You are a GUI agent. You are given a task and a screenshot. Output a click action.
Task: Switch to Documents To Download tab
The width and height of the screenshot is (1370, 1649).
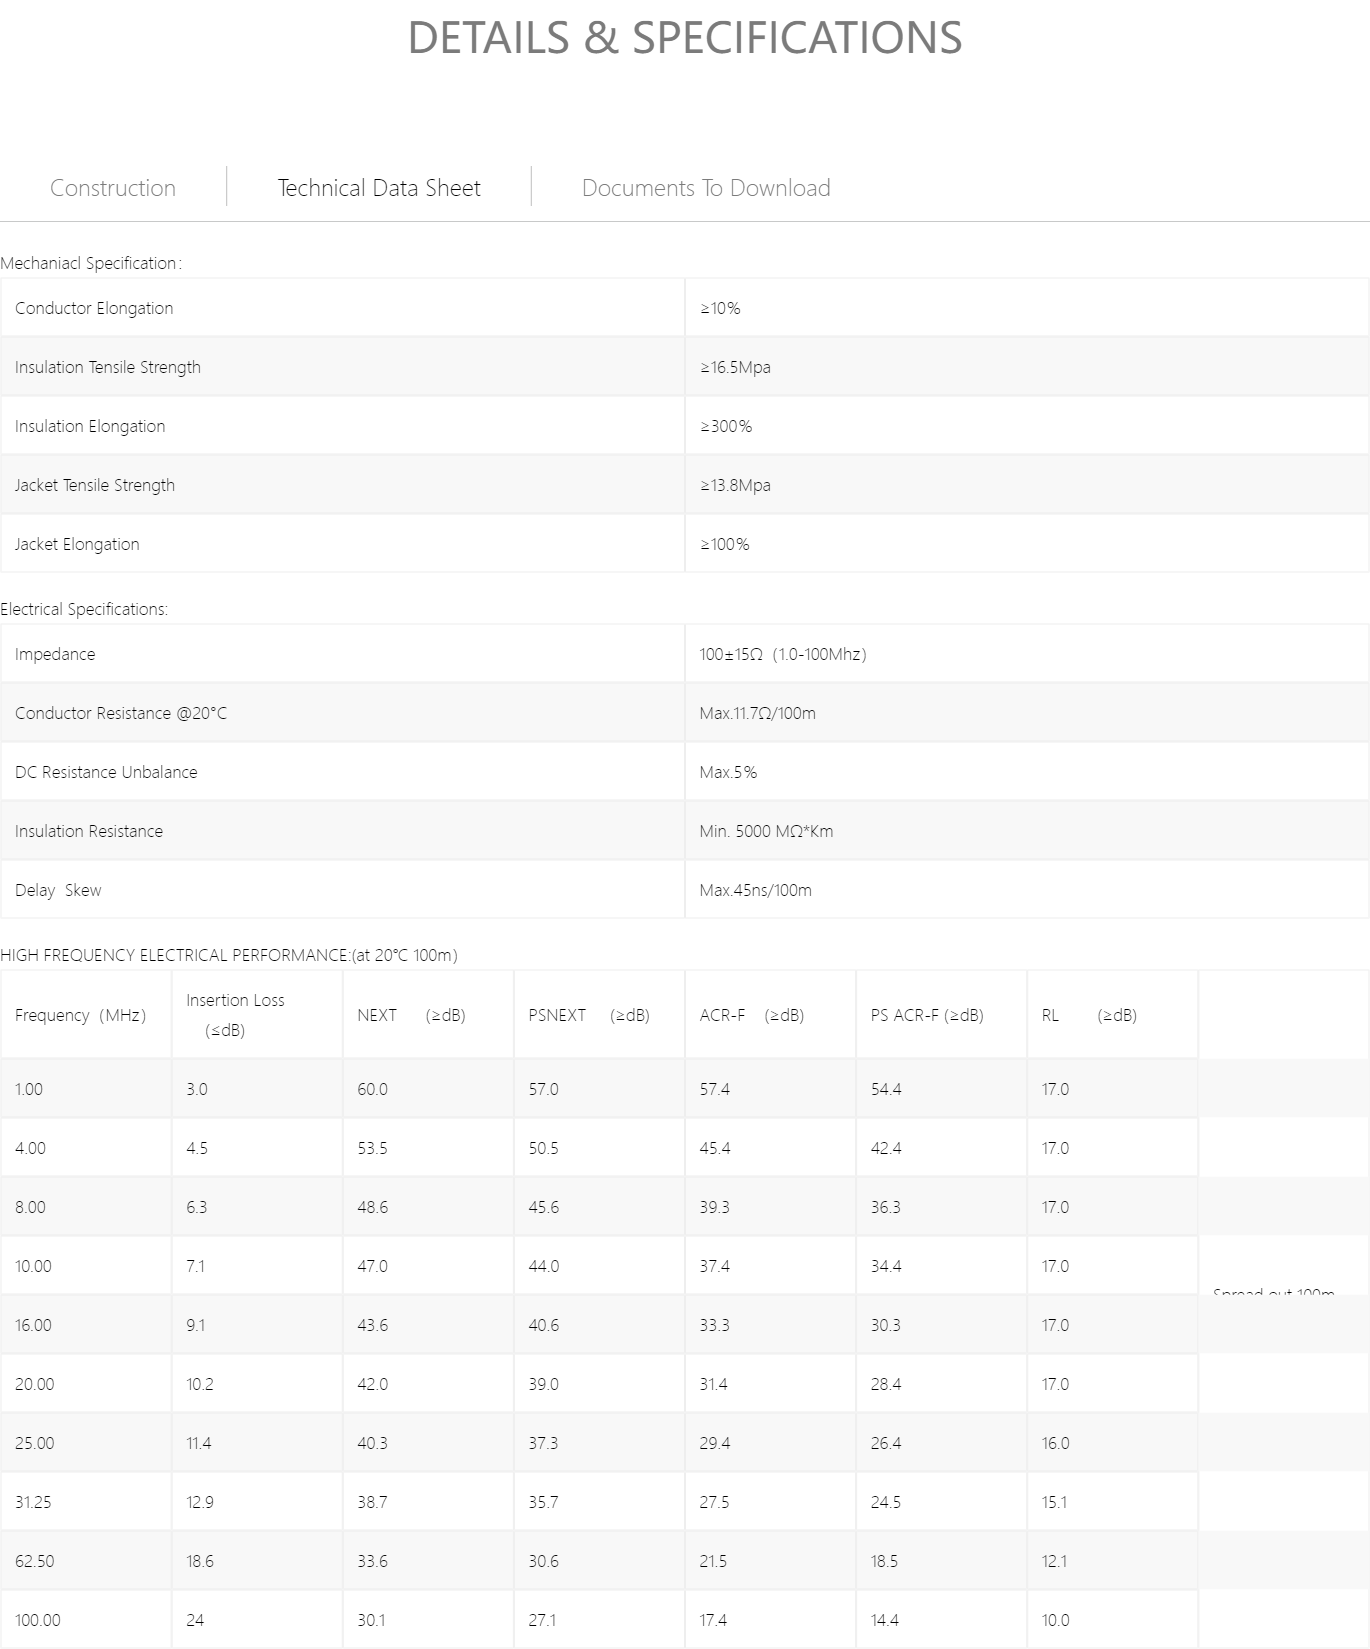pyautogui.click(x=706, y=188)
